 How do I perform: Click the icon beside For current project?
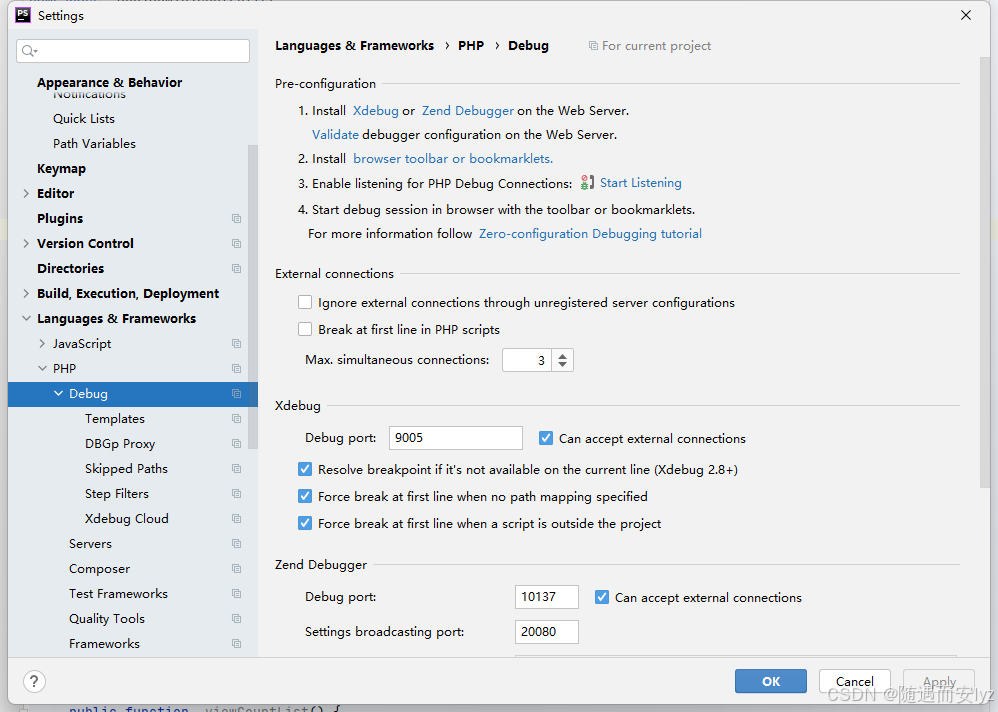click(593, 46)
